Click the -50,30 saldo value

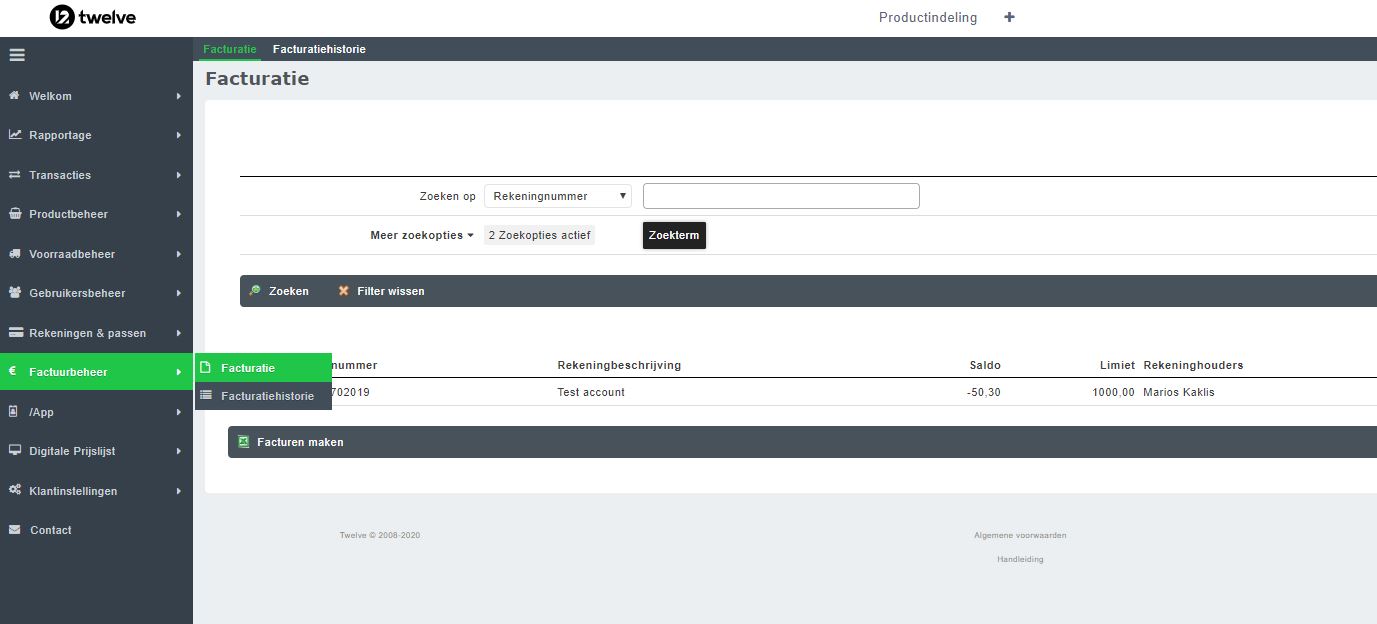(x=984, y=392)
